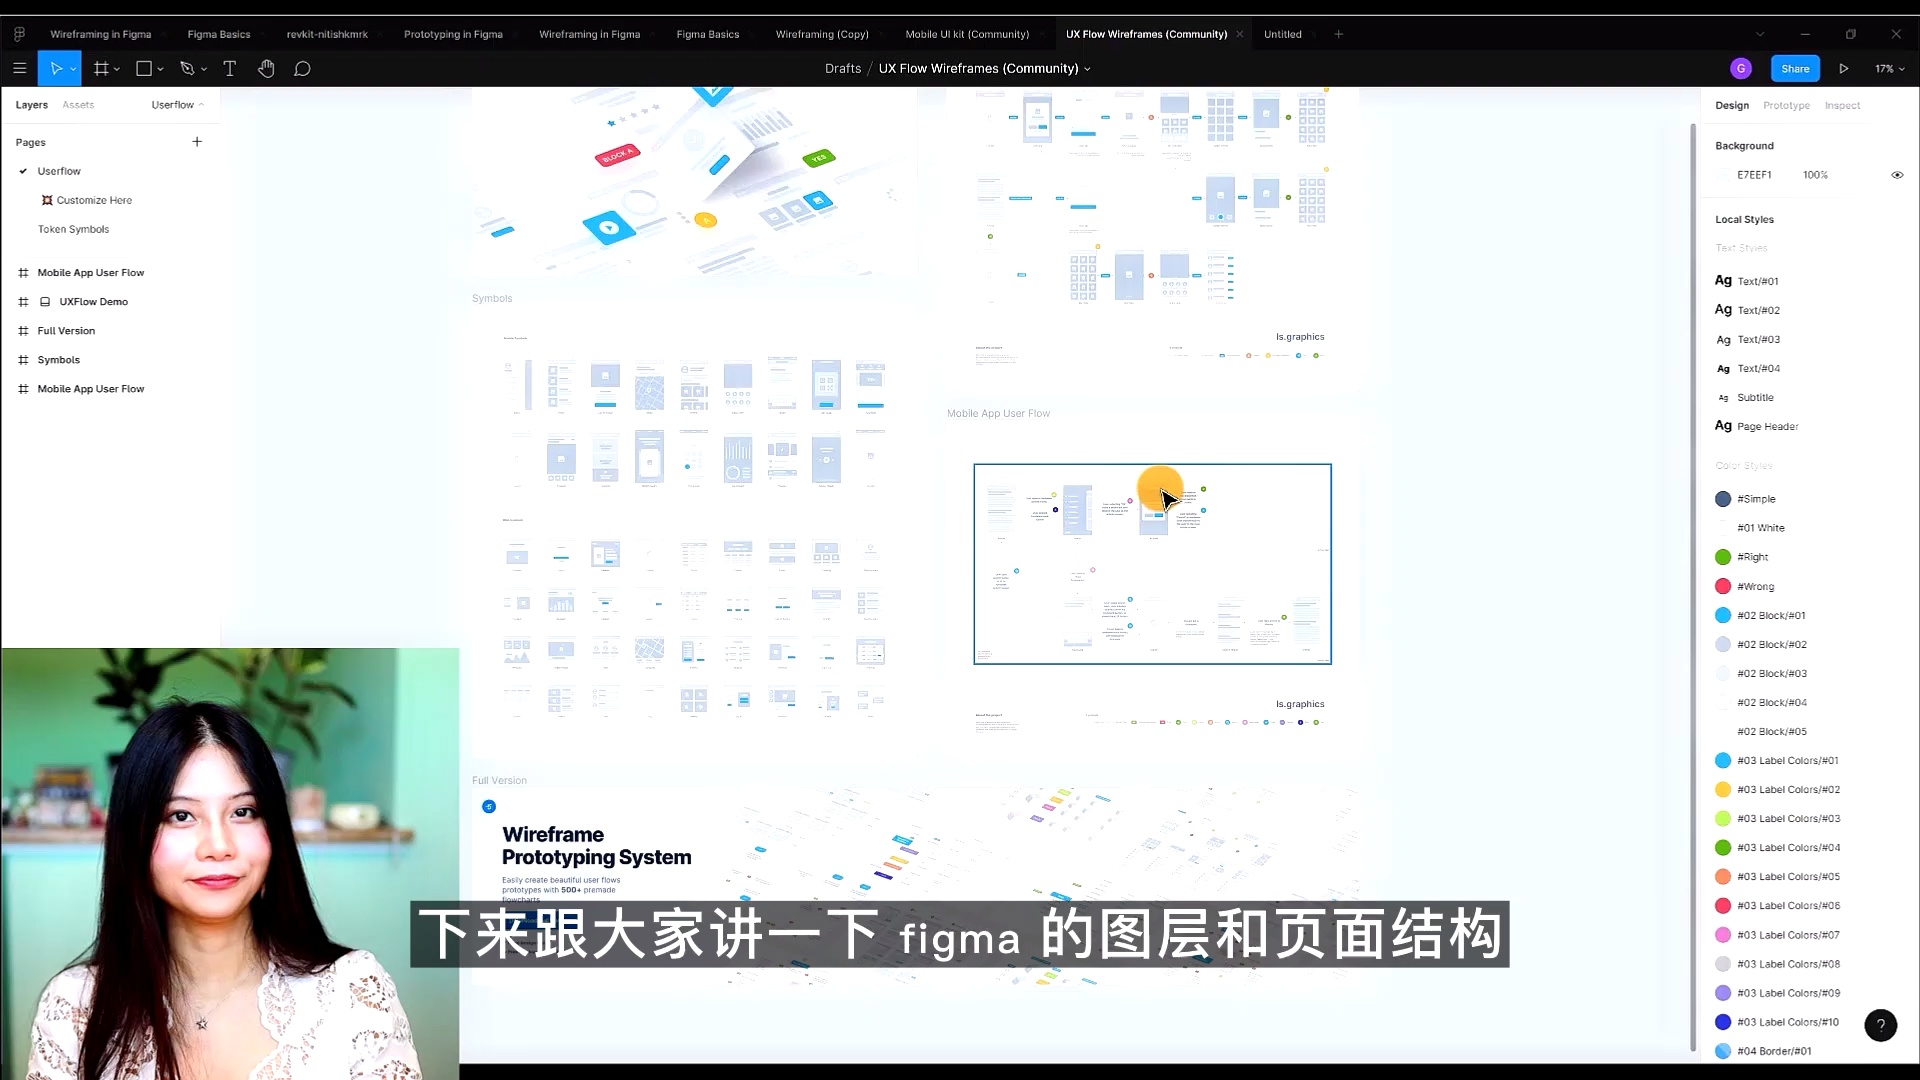
Task: Select the Move tool
Action: [55, 68]
